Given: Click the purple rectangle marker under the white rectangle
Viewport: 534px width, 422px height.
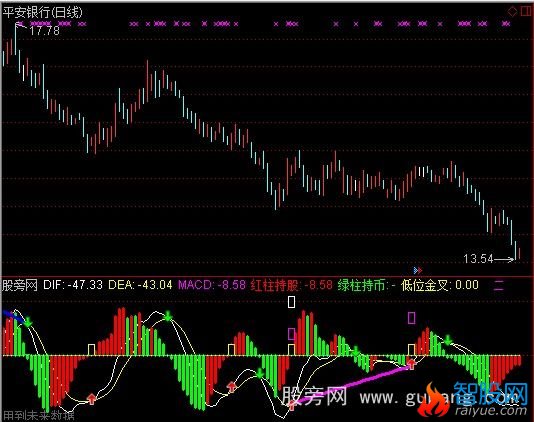Looking at the screenshot, I should pyautogui.click(x=292, y=334).
